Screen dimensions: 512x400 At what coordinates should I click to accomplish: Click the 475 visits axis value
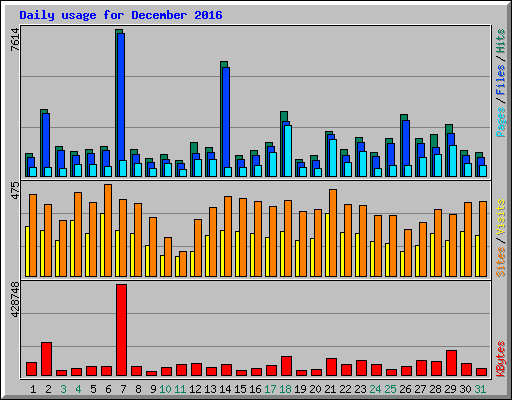[x=15, y=190]
